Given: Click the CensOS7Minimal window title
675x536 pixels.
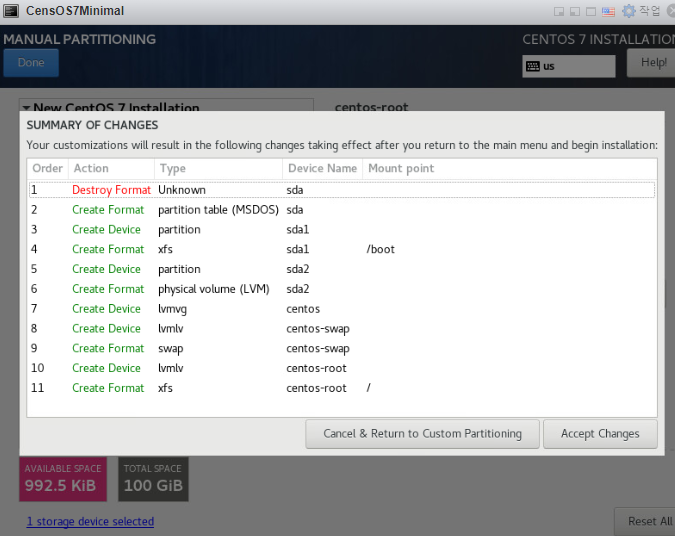Looking at the screenshot, I should (75, 11).
